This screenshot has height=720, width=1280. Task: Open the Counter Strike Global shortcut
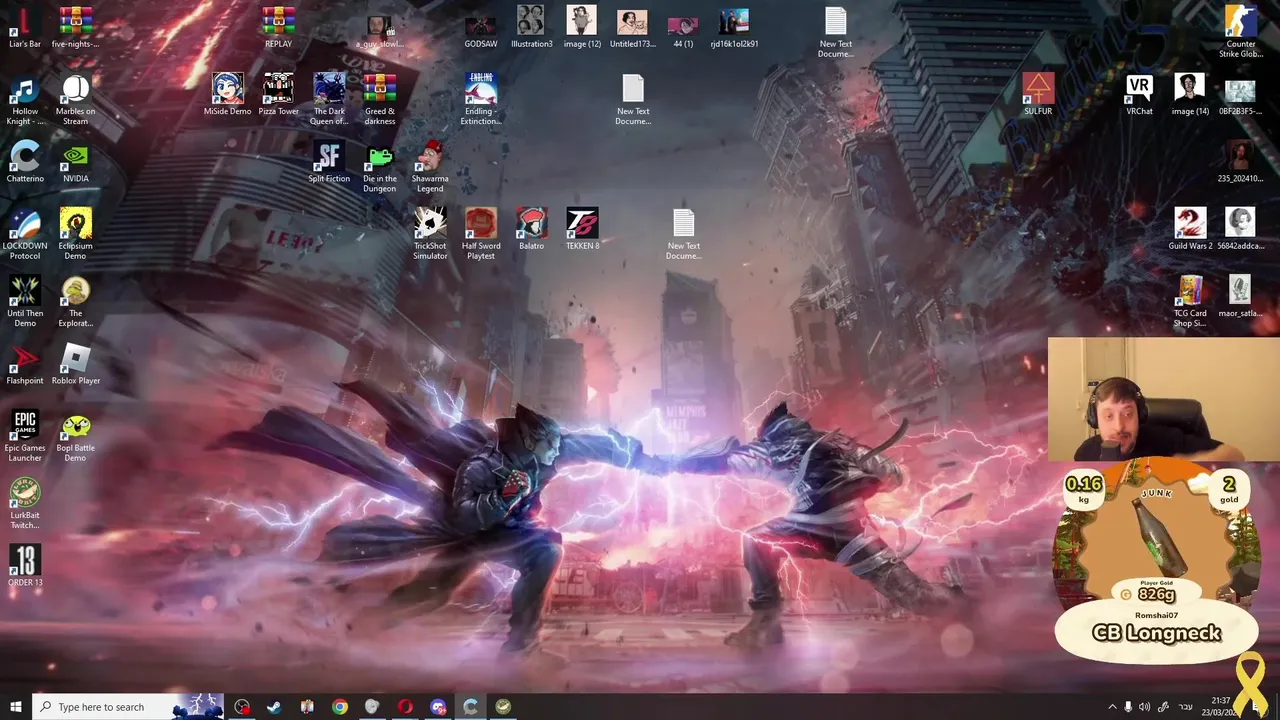click(1241, 32)
